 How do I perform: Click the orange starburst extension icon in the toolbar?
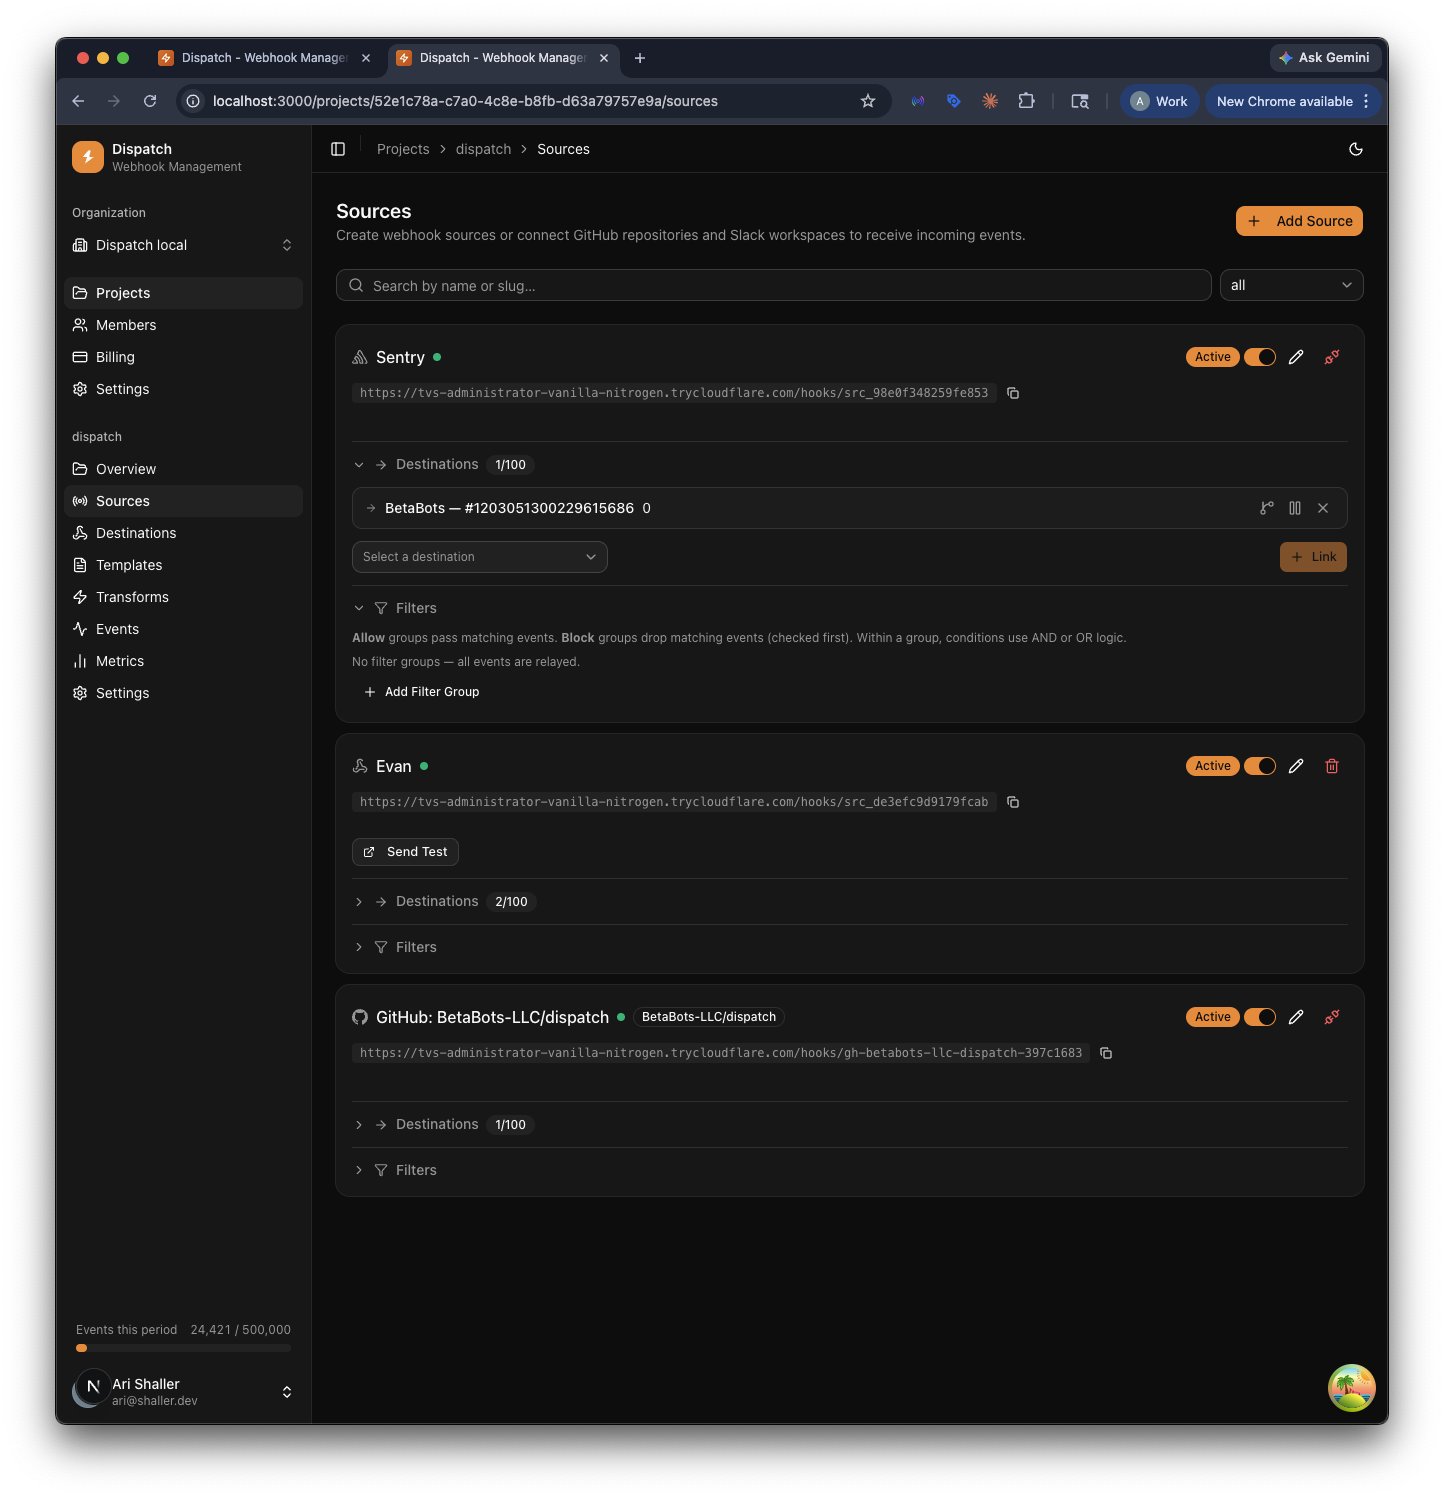click(x=990, y=101)
